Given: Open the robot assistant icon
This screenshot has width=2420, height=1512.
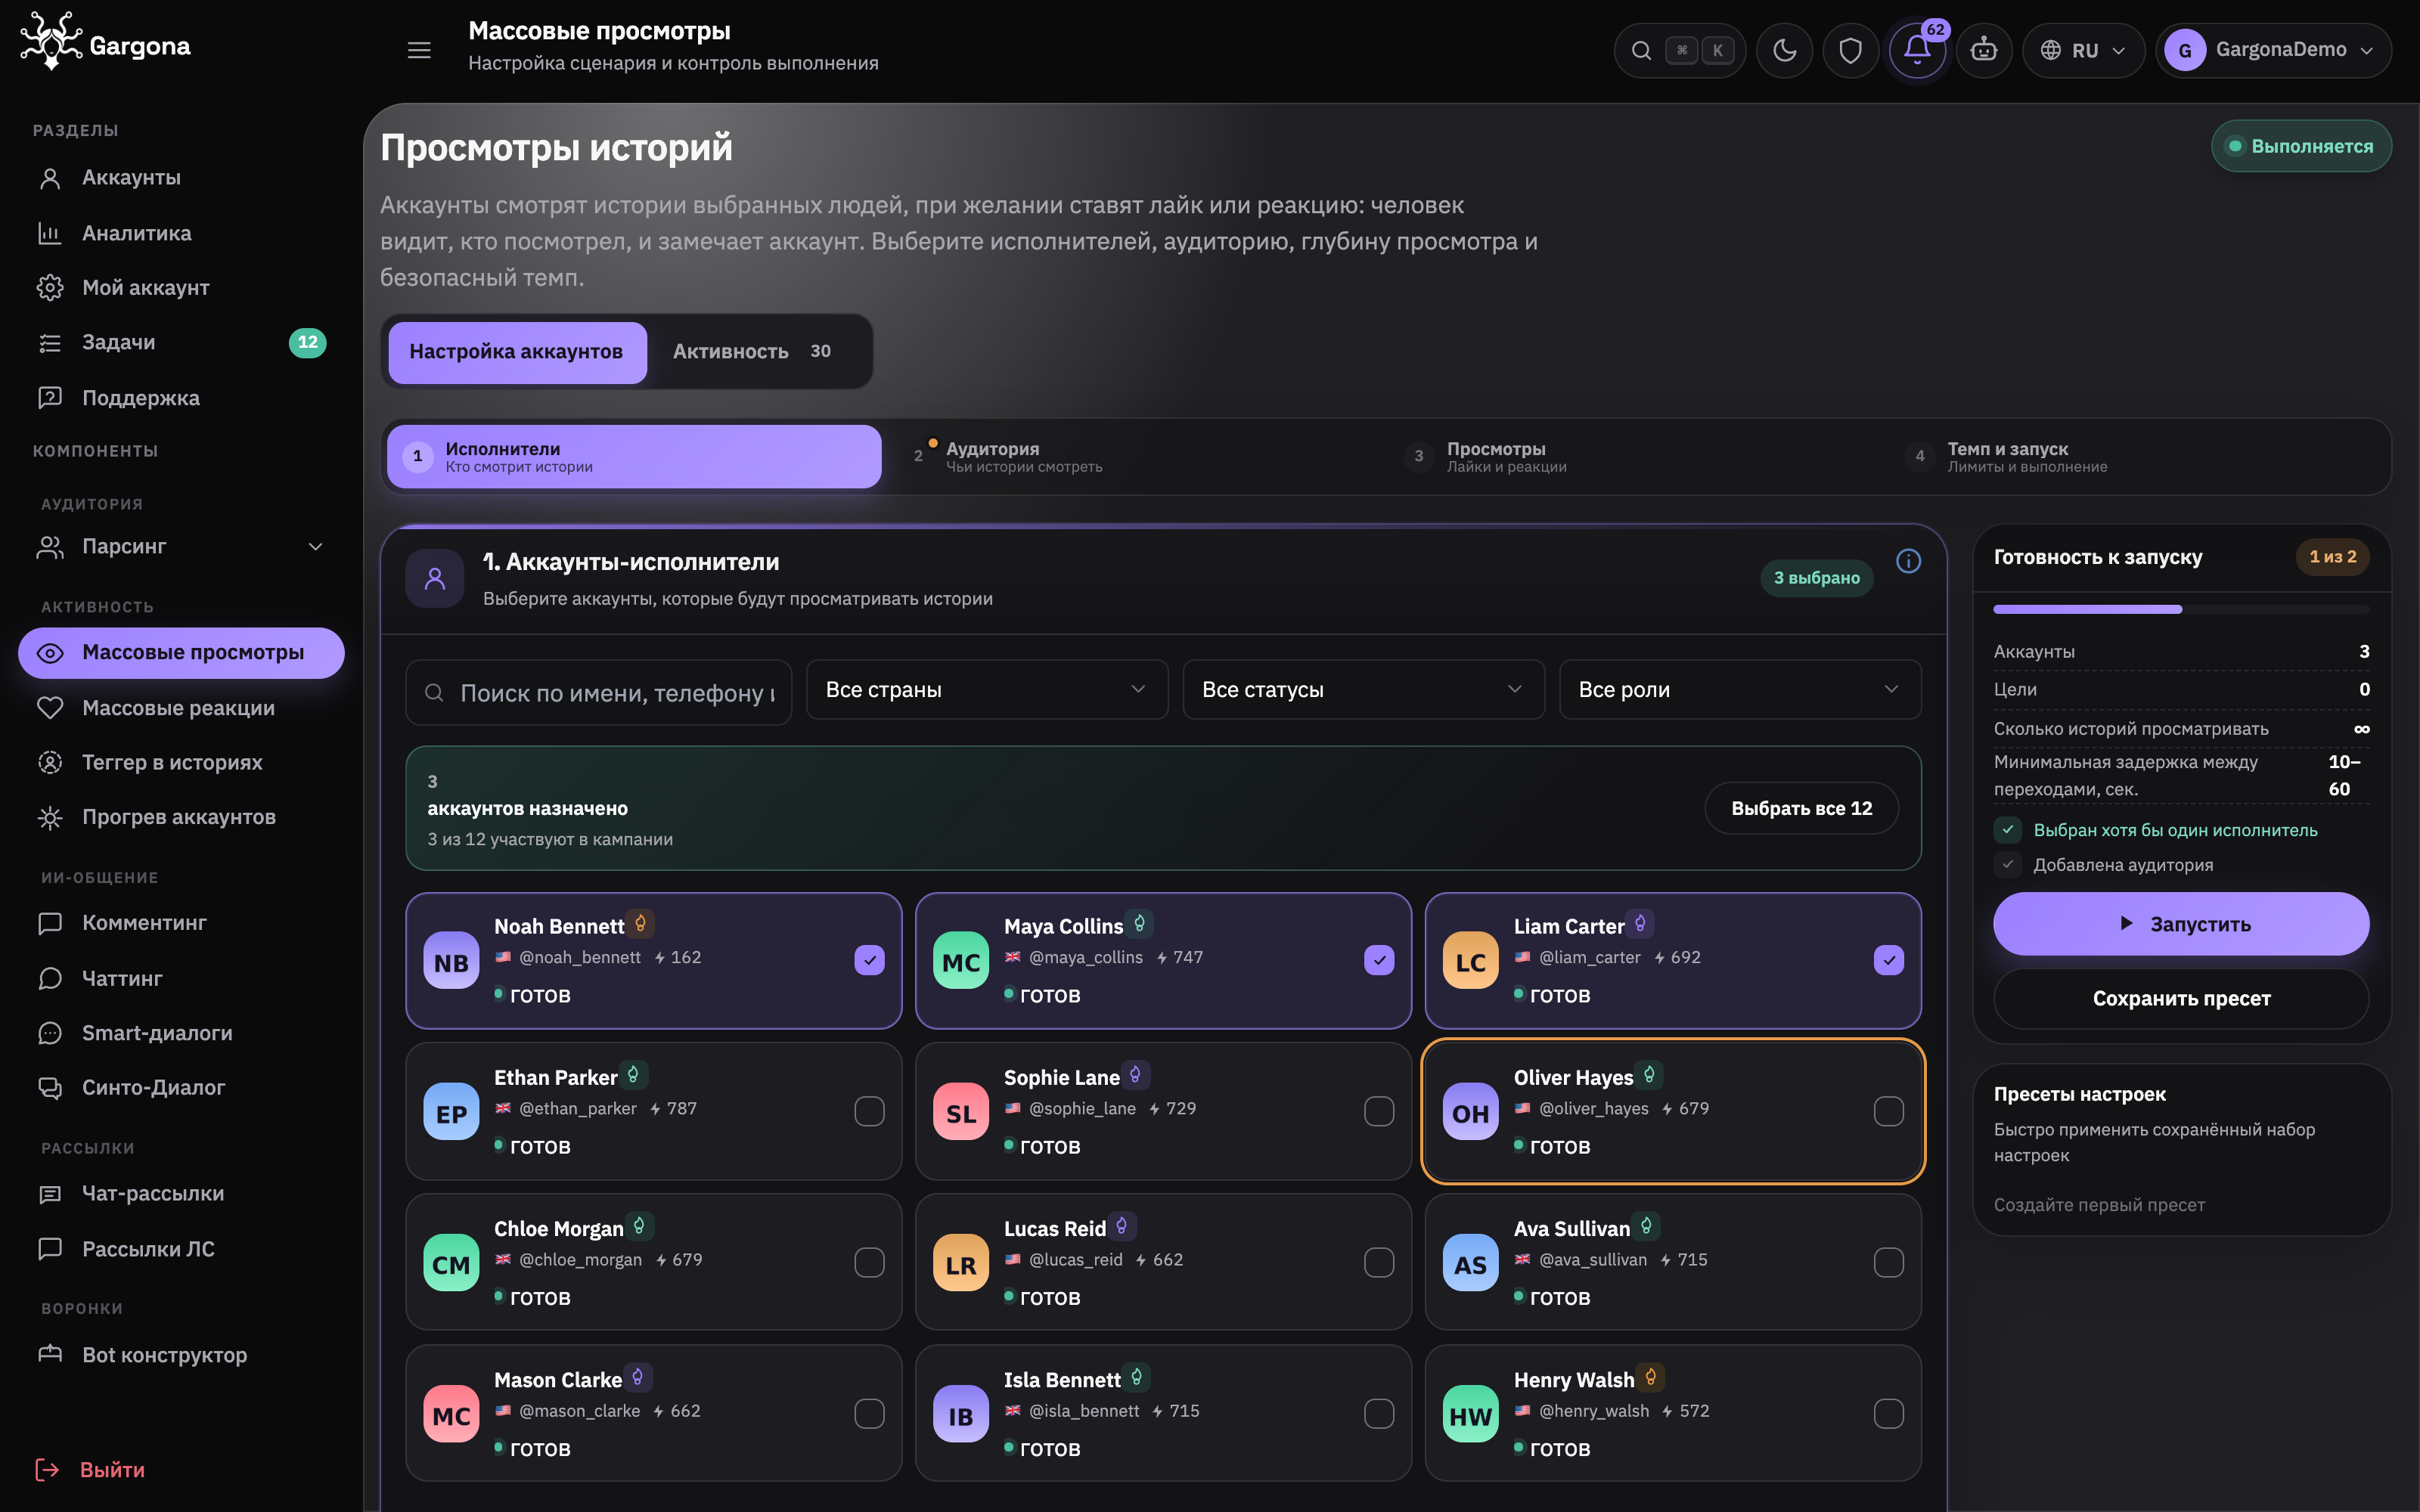Looking at the screenshot, I should 1984,50.
